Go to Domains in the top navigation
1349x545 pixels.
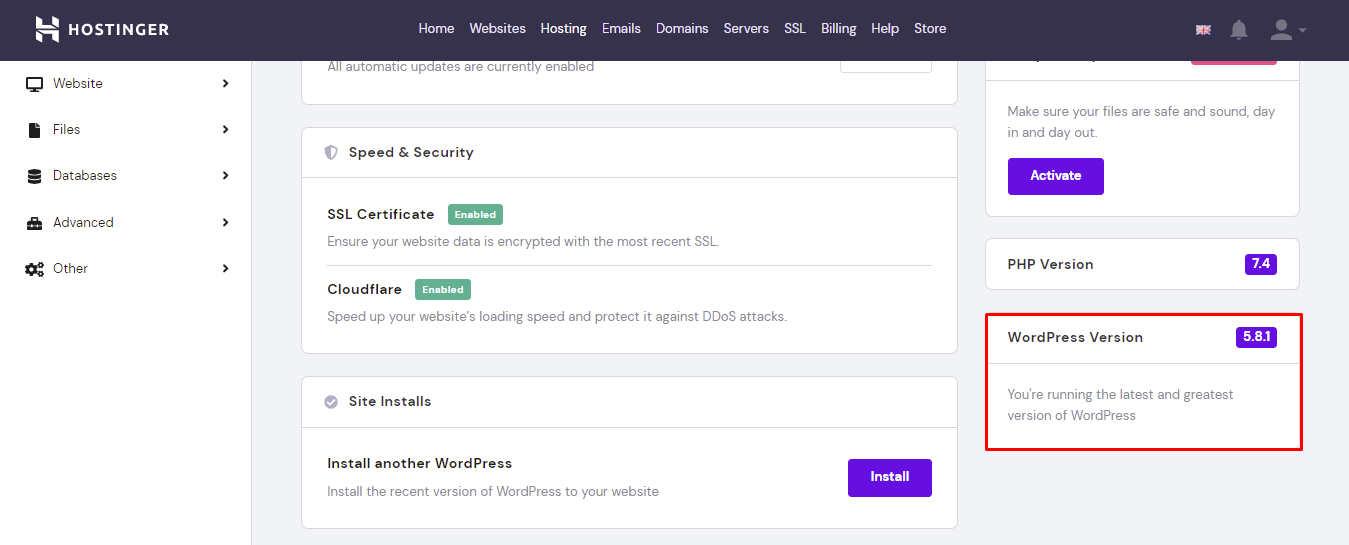pyautogui.click(x=682, y=29)
